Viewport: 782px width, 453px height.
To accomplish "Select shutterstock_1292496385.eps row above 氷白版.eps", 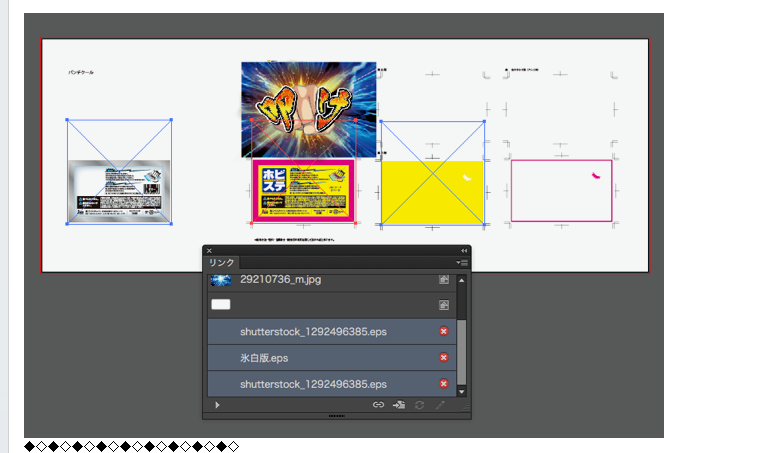I will pos(332,331).
